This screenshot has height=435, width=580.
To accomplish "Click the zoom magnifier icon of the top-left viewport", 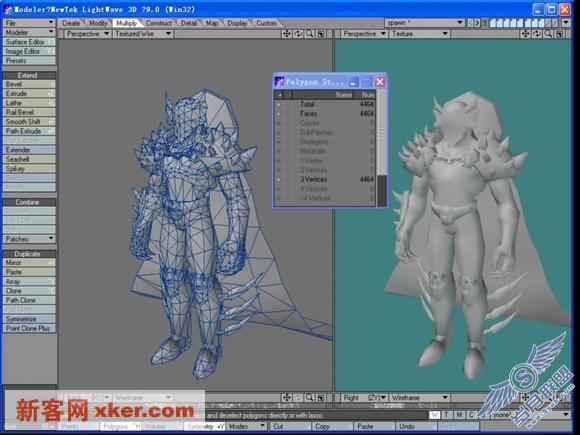I will coord(310,34).
